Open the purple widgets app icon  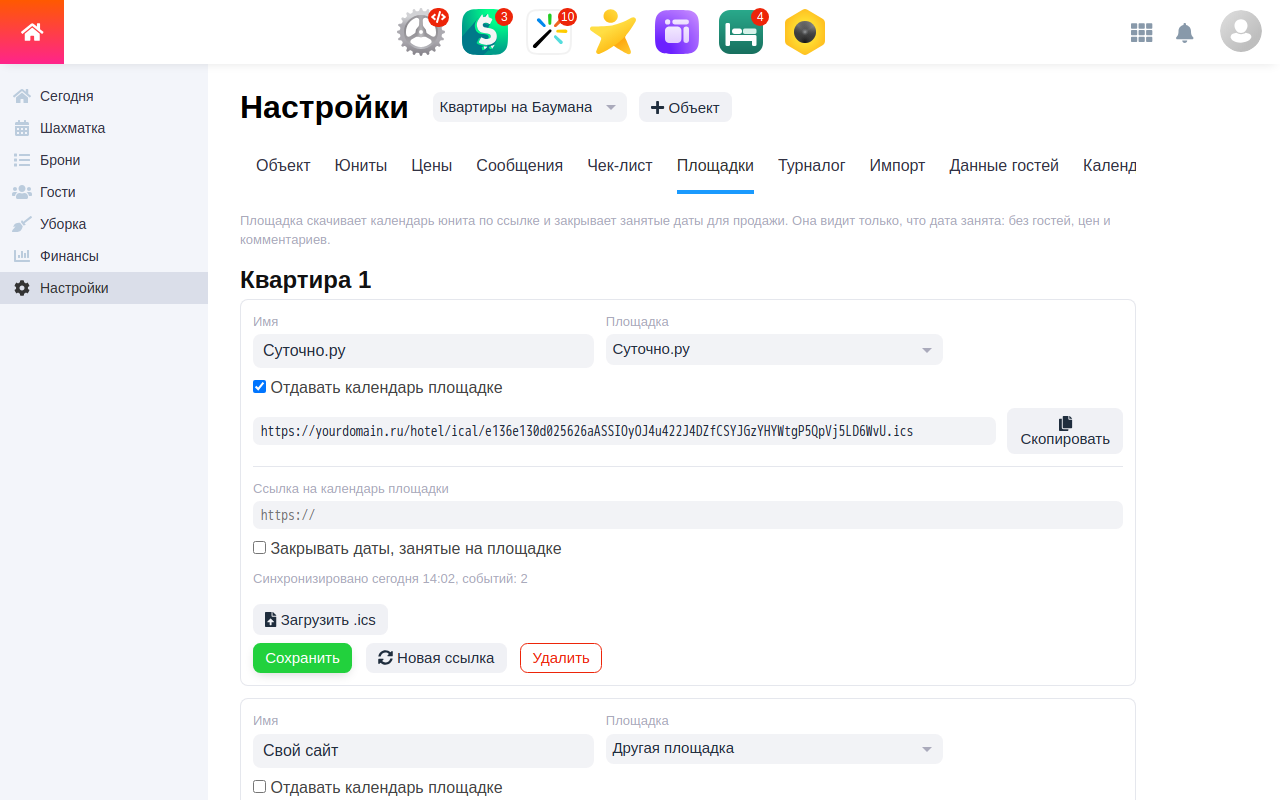677,32
